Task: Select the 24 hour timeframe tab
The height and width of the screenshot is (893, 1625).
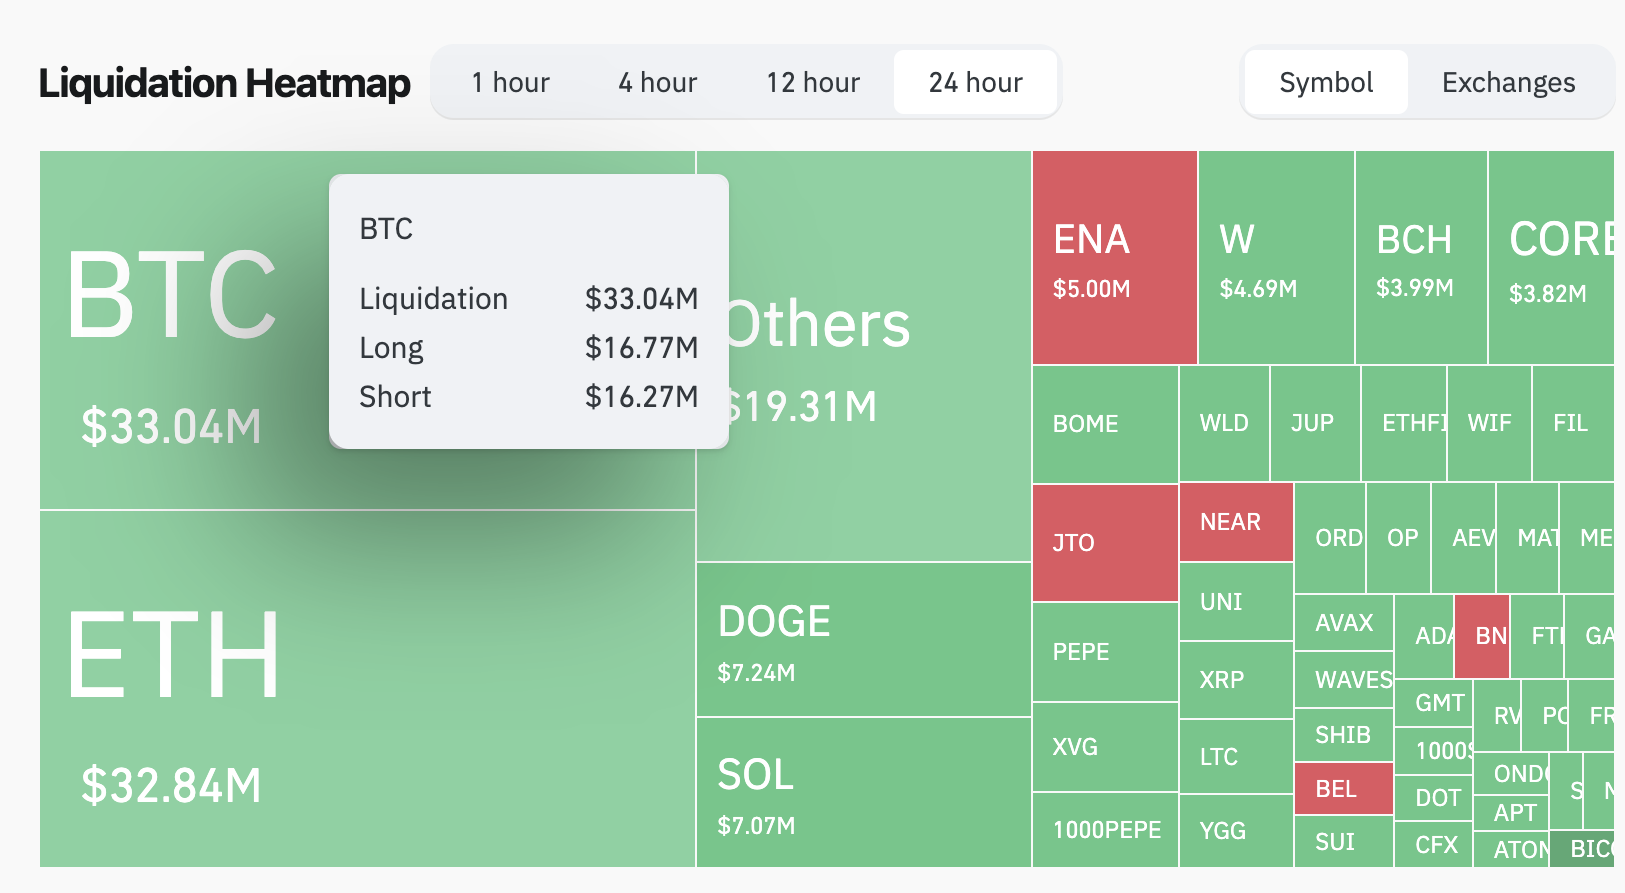Action: coord(975,82)
